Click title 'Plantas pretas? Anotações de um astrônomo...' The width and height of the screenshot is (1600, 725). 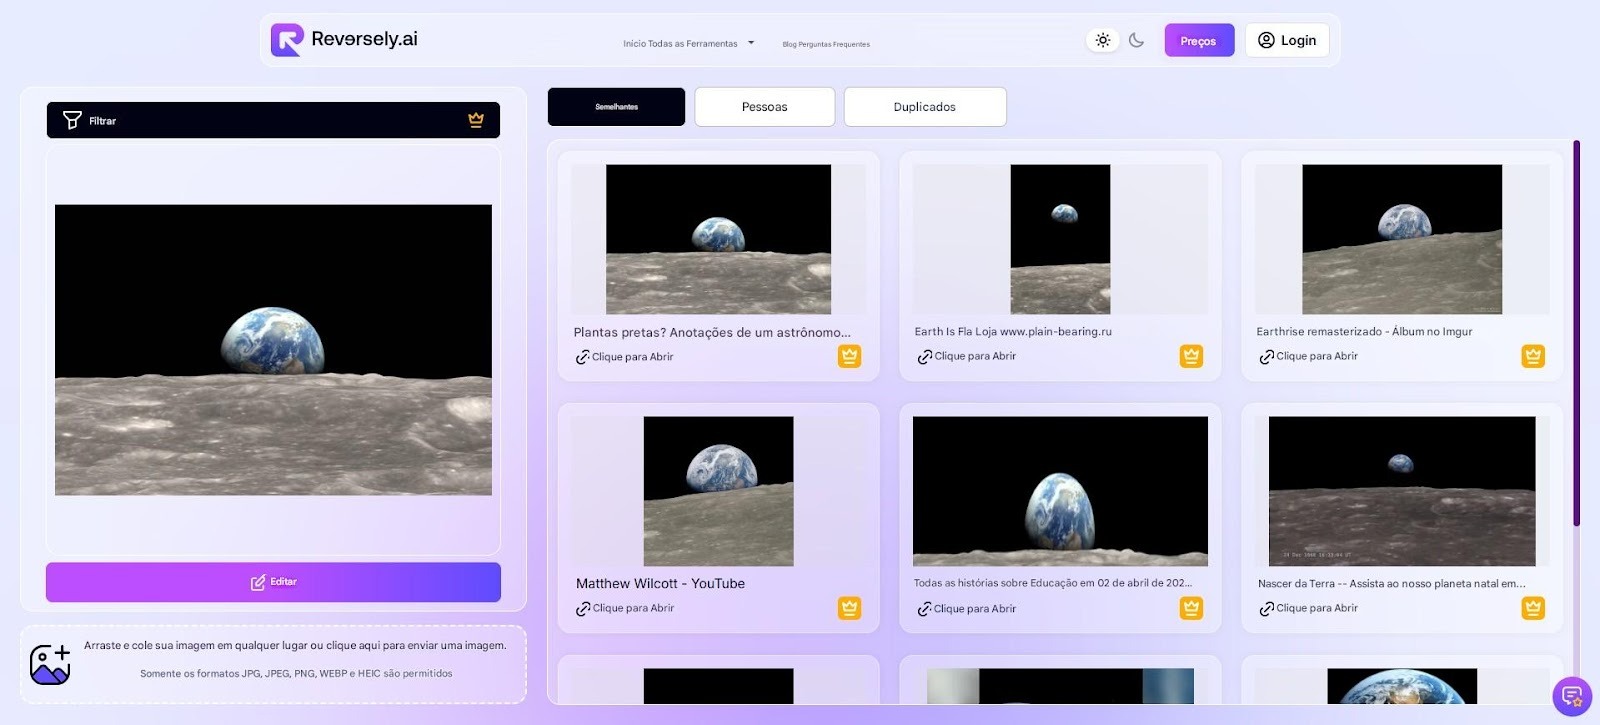click(x=712, y=333)
